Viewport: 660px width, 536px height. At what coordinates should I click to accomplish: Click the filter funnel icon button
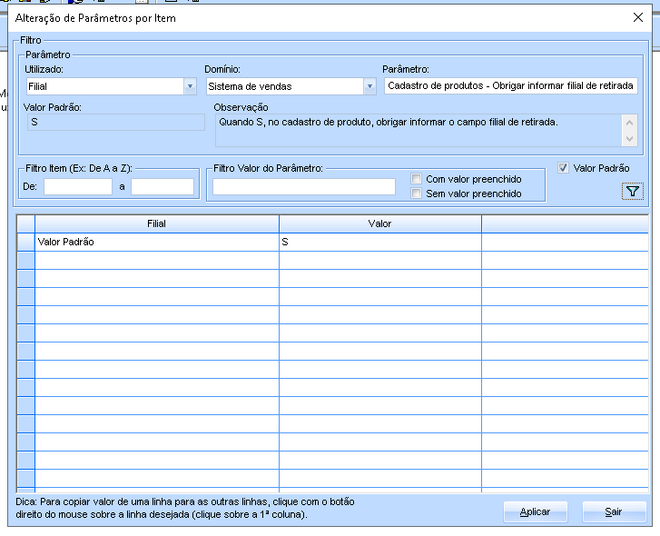(631, 192)
